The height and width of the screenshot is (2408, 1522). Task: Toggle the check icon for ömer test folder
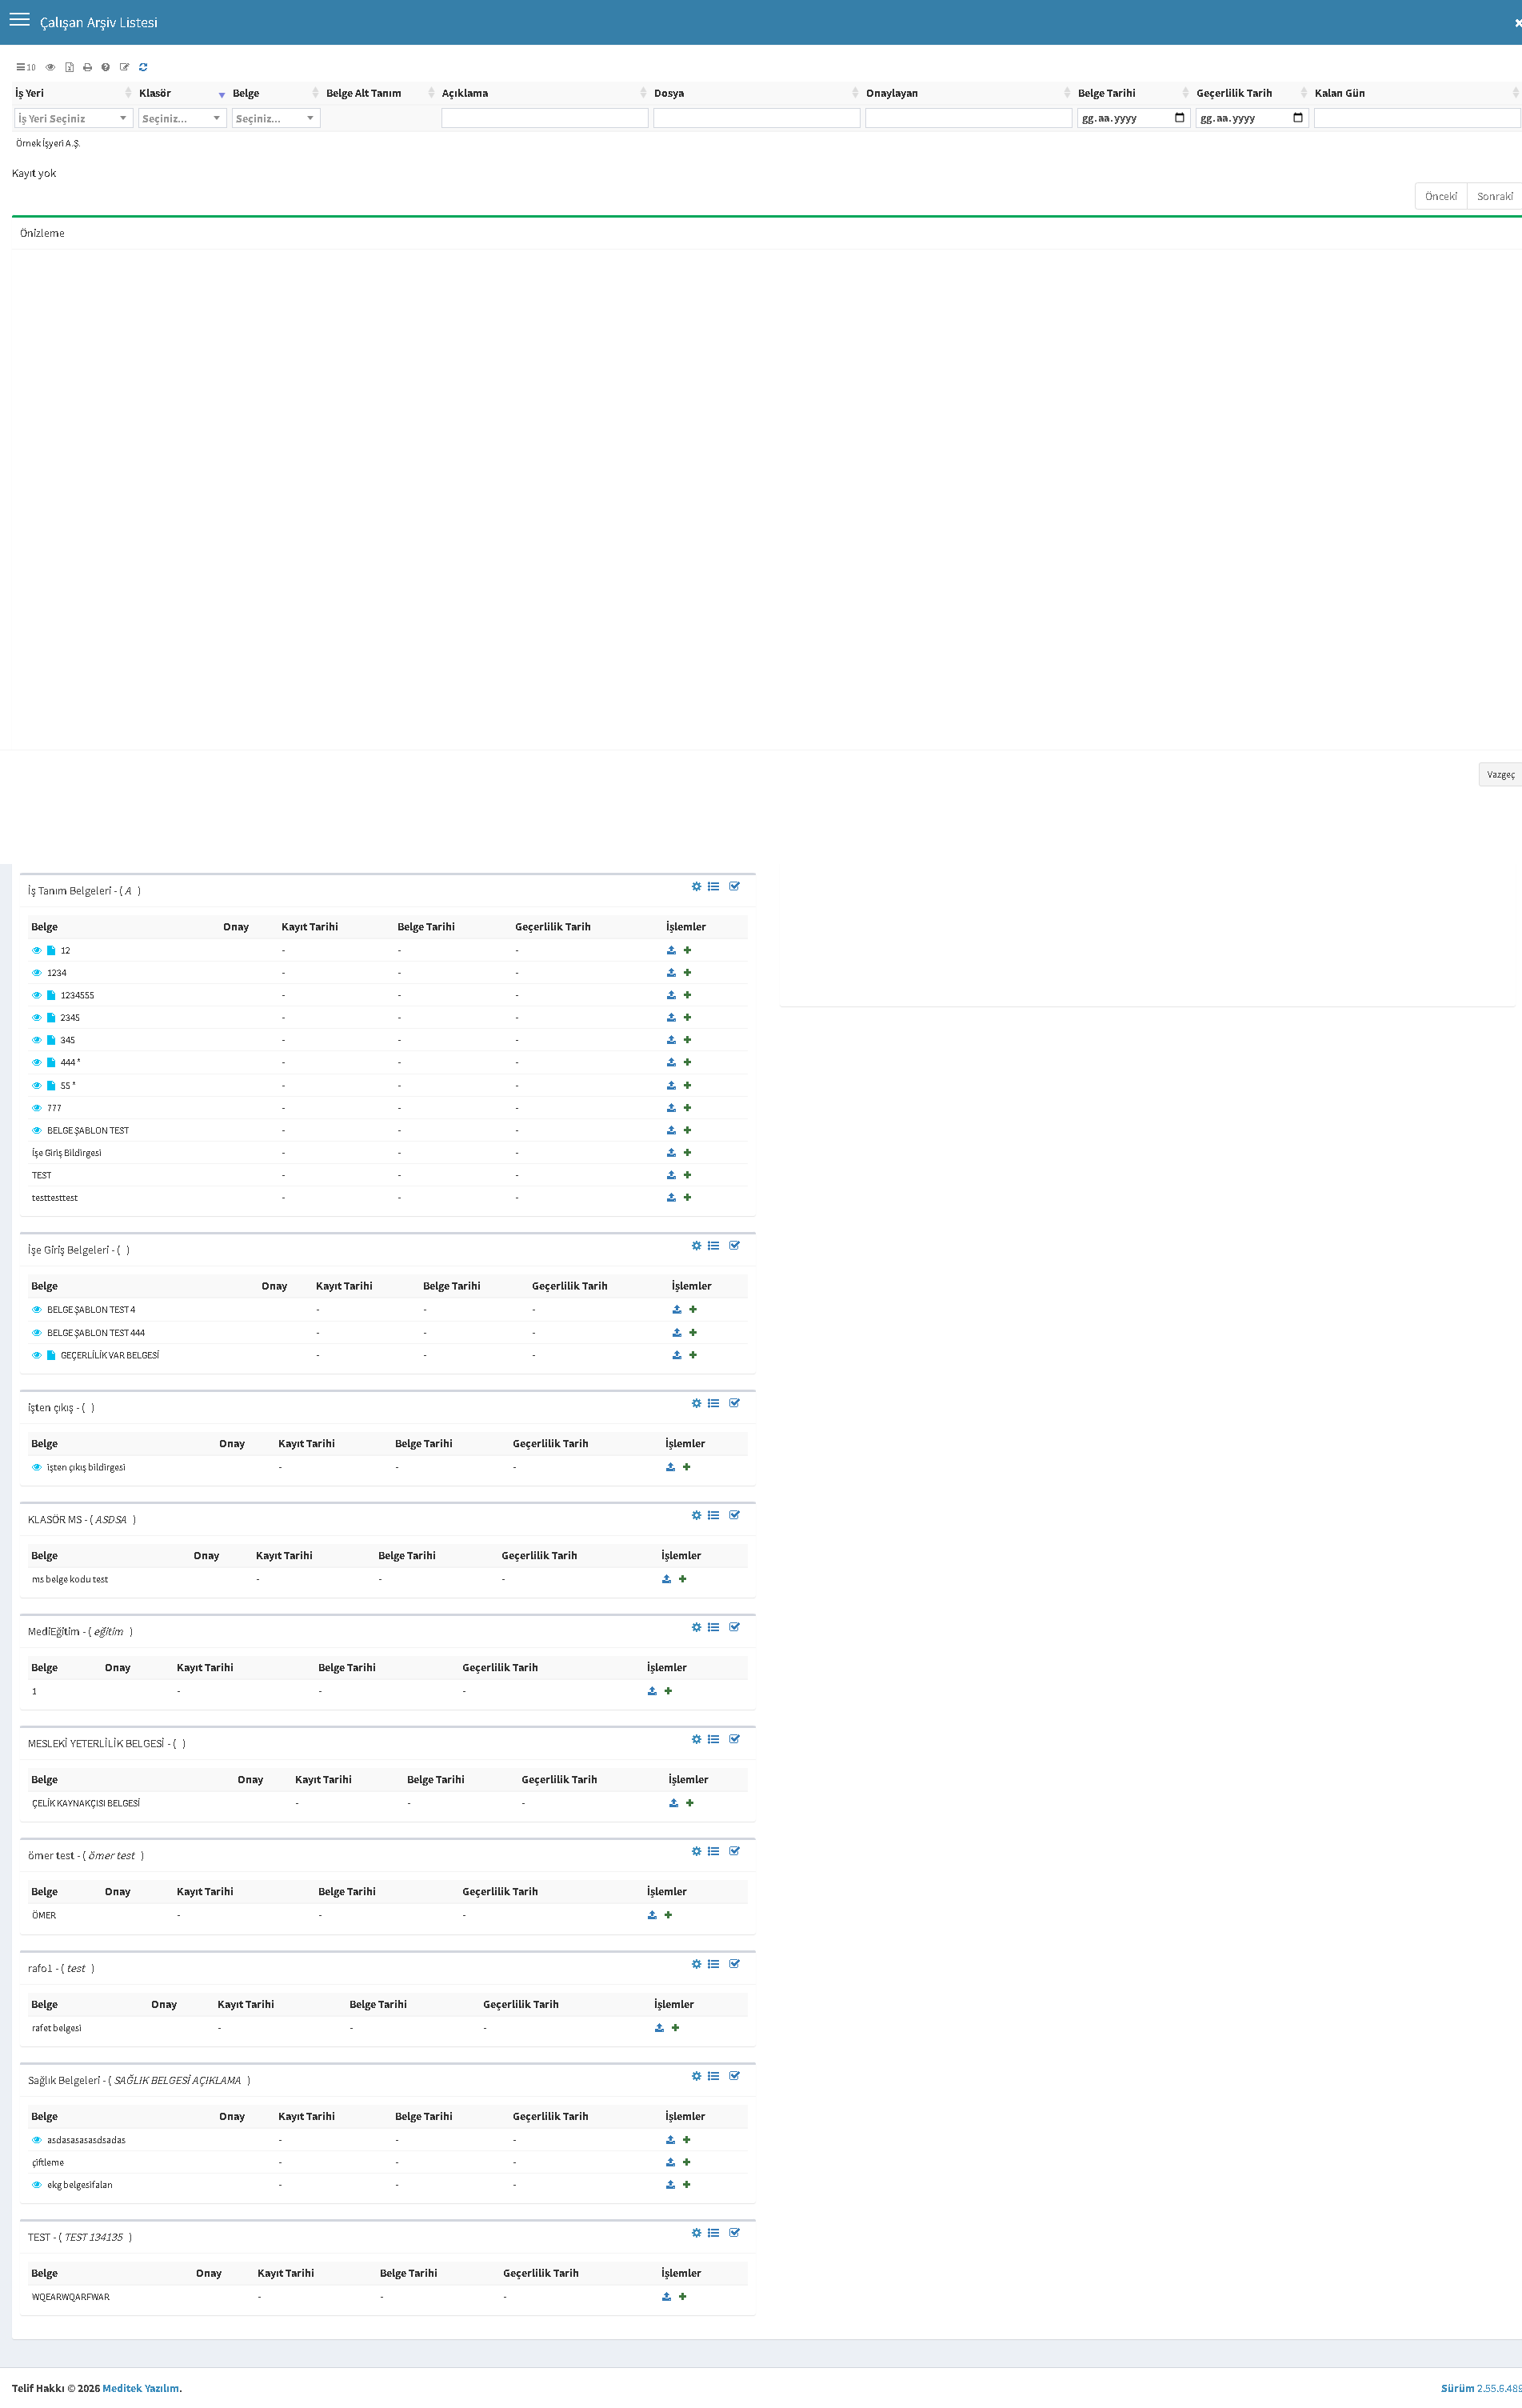pos(734,1851)
